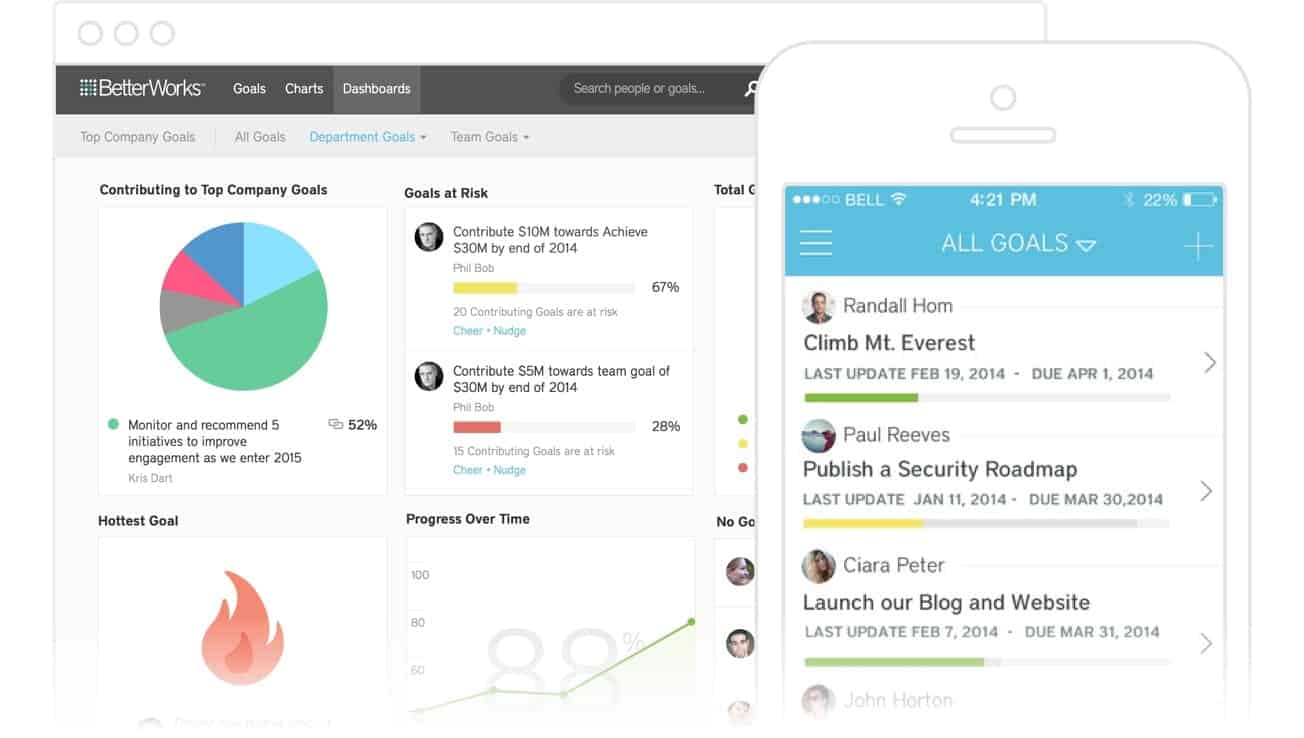1304x738 pixels.
Task: Open Climb Mt. Everest goal chevron
Action: pos(1209,362)
